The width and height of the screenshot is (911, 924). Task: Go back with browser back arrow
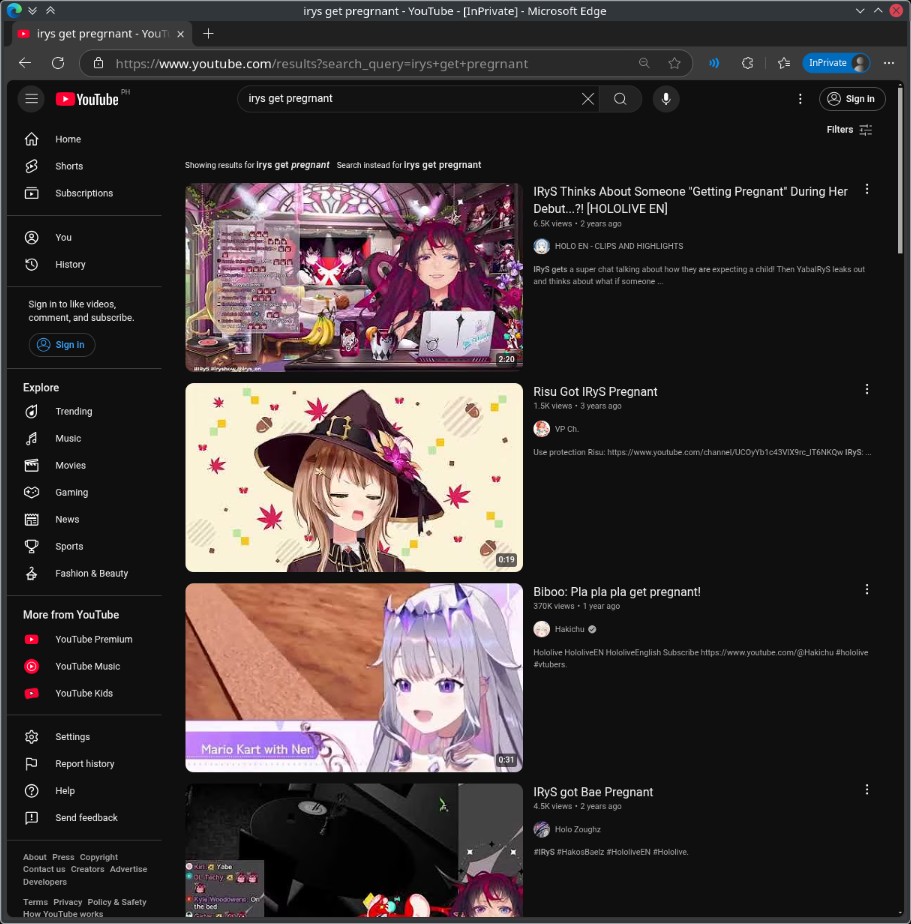point(25,63)
